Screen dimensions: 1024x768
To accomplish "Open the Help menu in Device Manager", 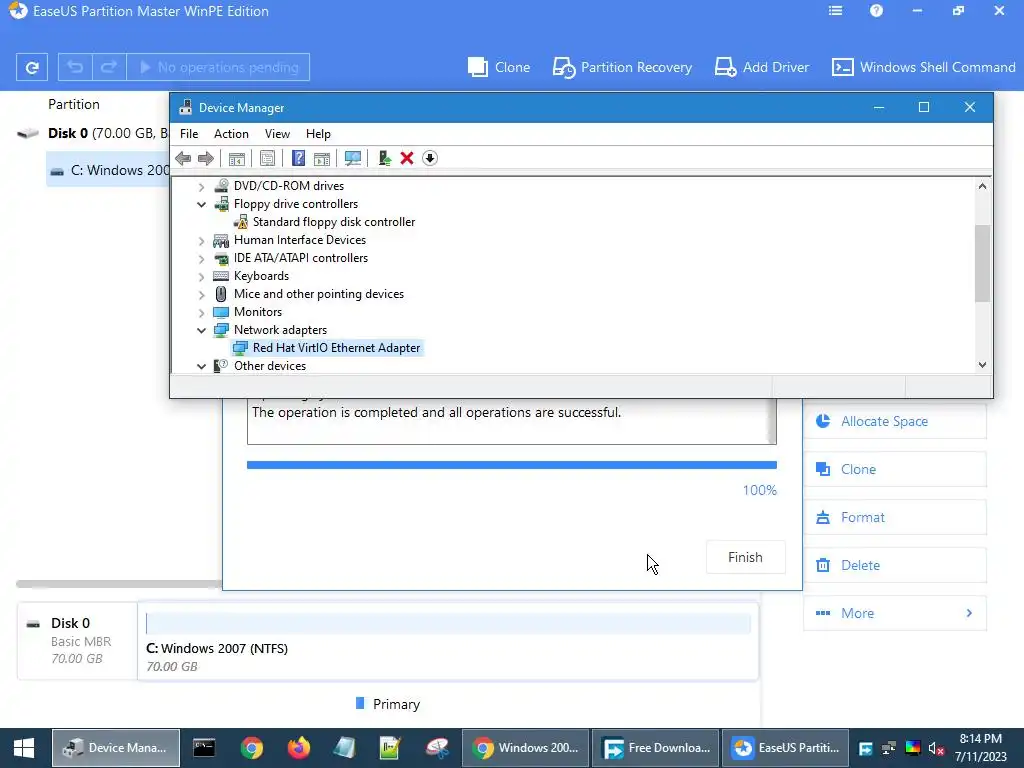I will pyautogui.click(x=318, y=134).
